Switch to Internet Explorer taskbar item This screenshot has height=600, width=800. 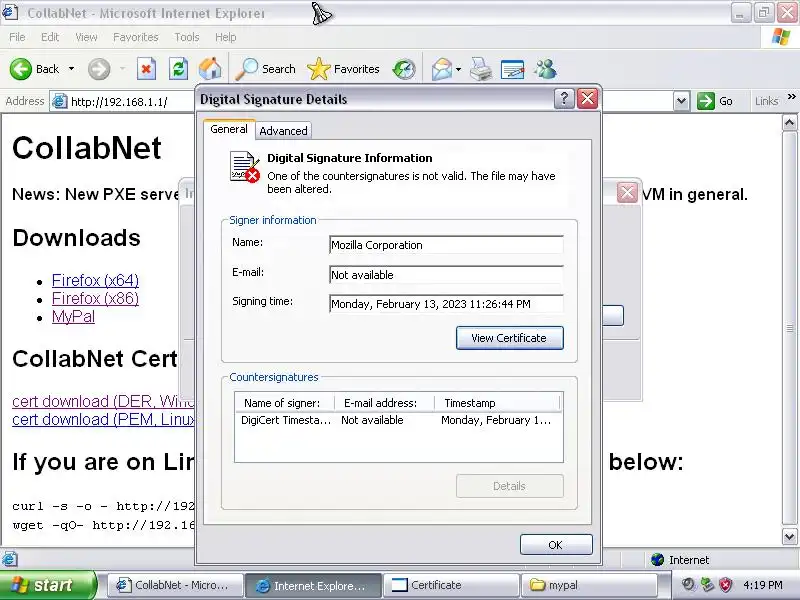pos(313,585)
